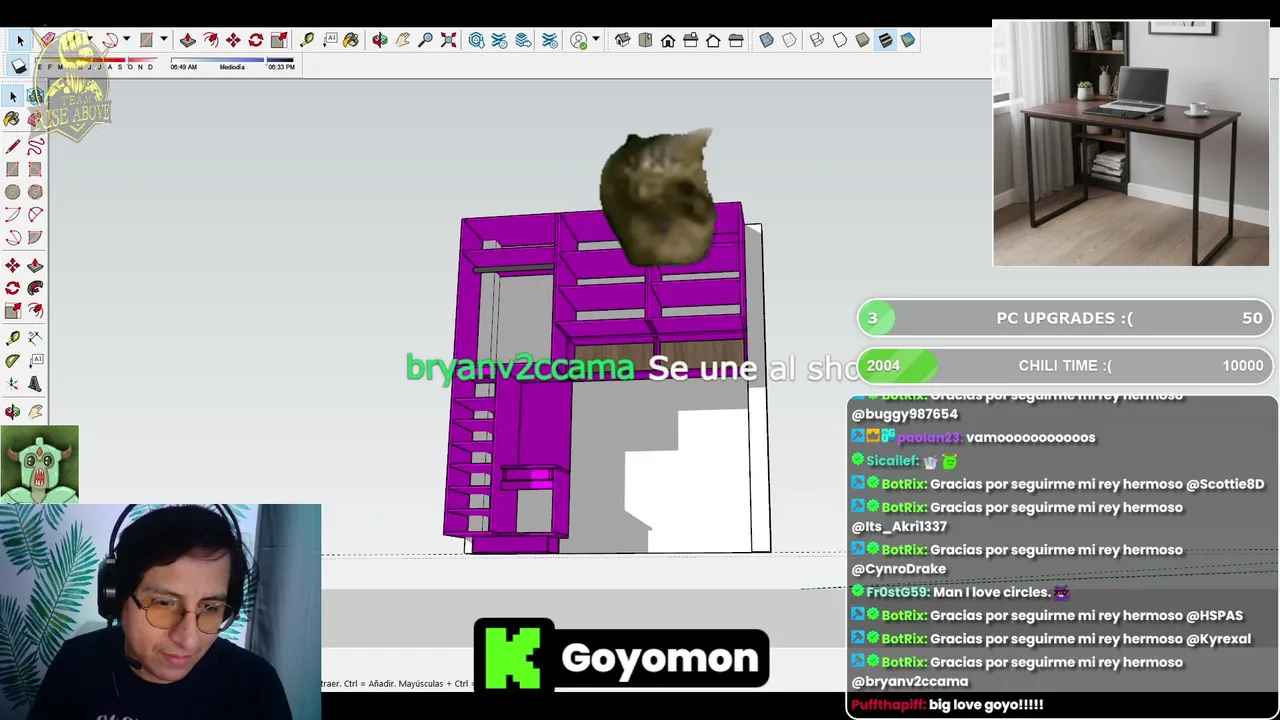Click the Zoom Extents tool

(448, 40)
